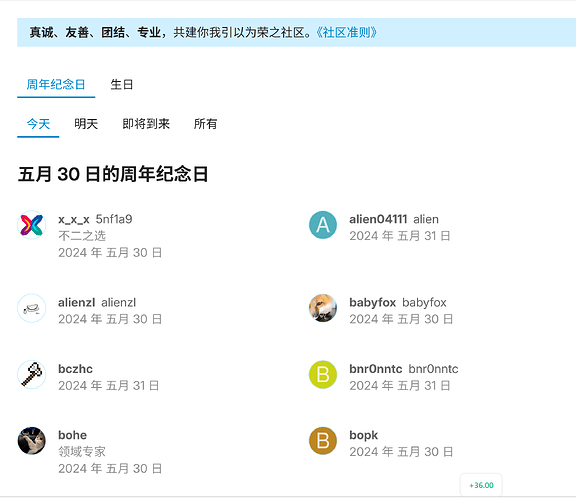Screen dimensions: 576x499
Task: Open the bopk username link
Action: (363, 435)
